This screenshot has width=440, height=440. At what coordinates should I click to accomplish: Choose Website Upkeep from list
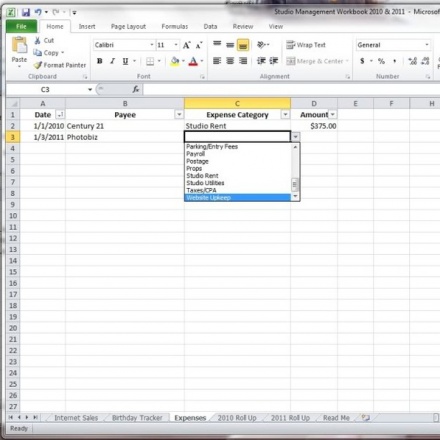click(237, 198)
